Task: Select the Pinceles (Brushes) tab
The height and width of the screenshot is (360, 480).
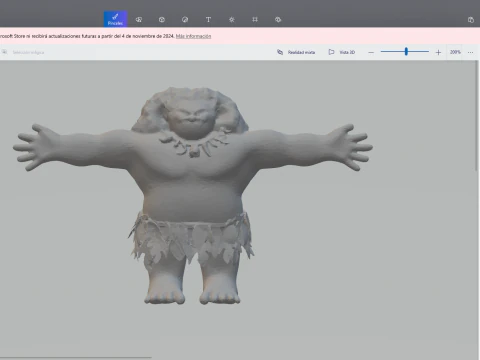Action: point(115,19)
